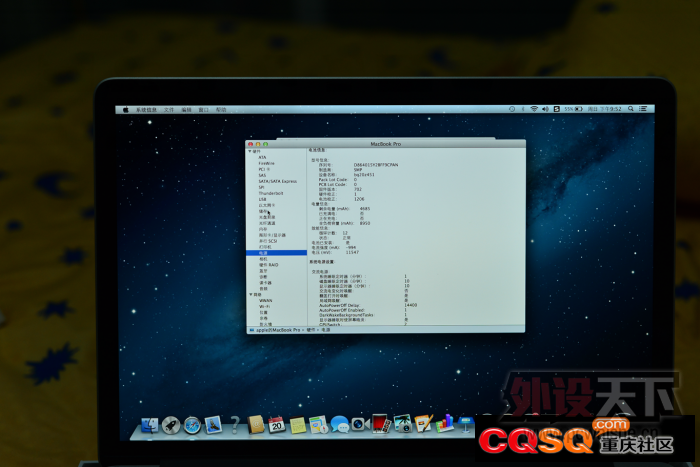This screenshot has height=467, width=700.
Task: Click 硬件 segment in path bar
Action: tap(311, 330)
